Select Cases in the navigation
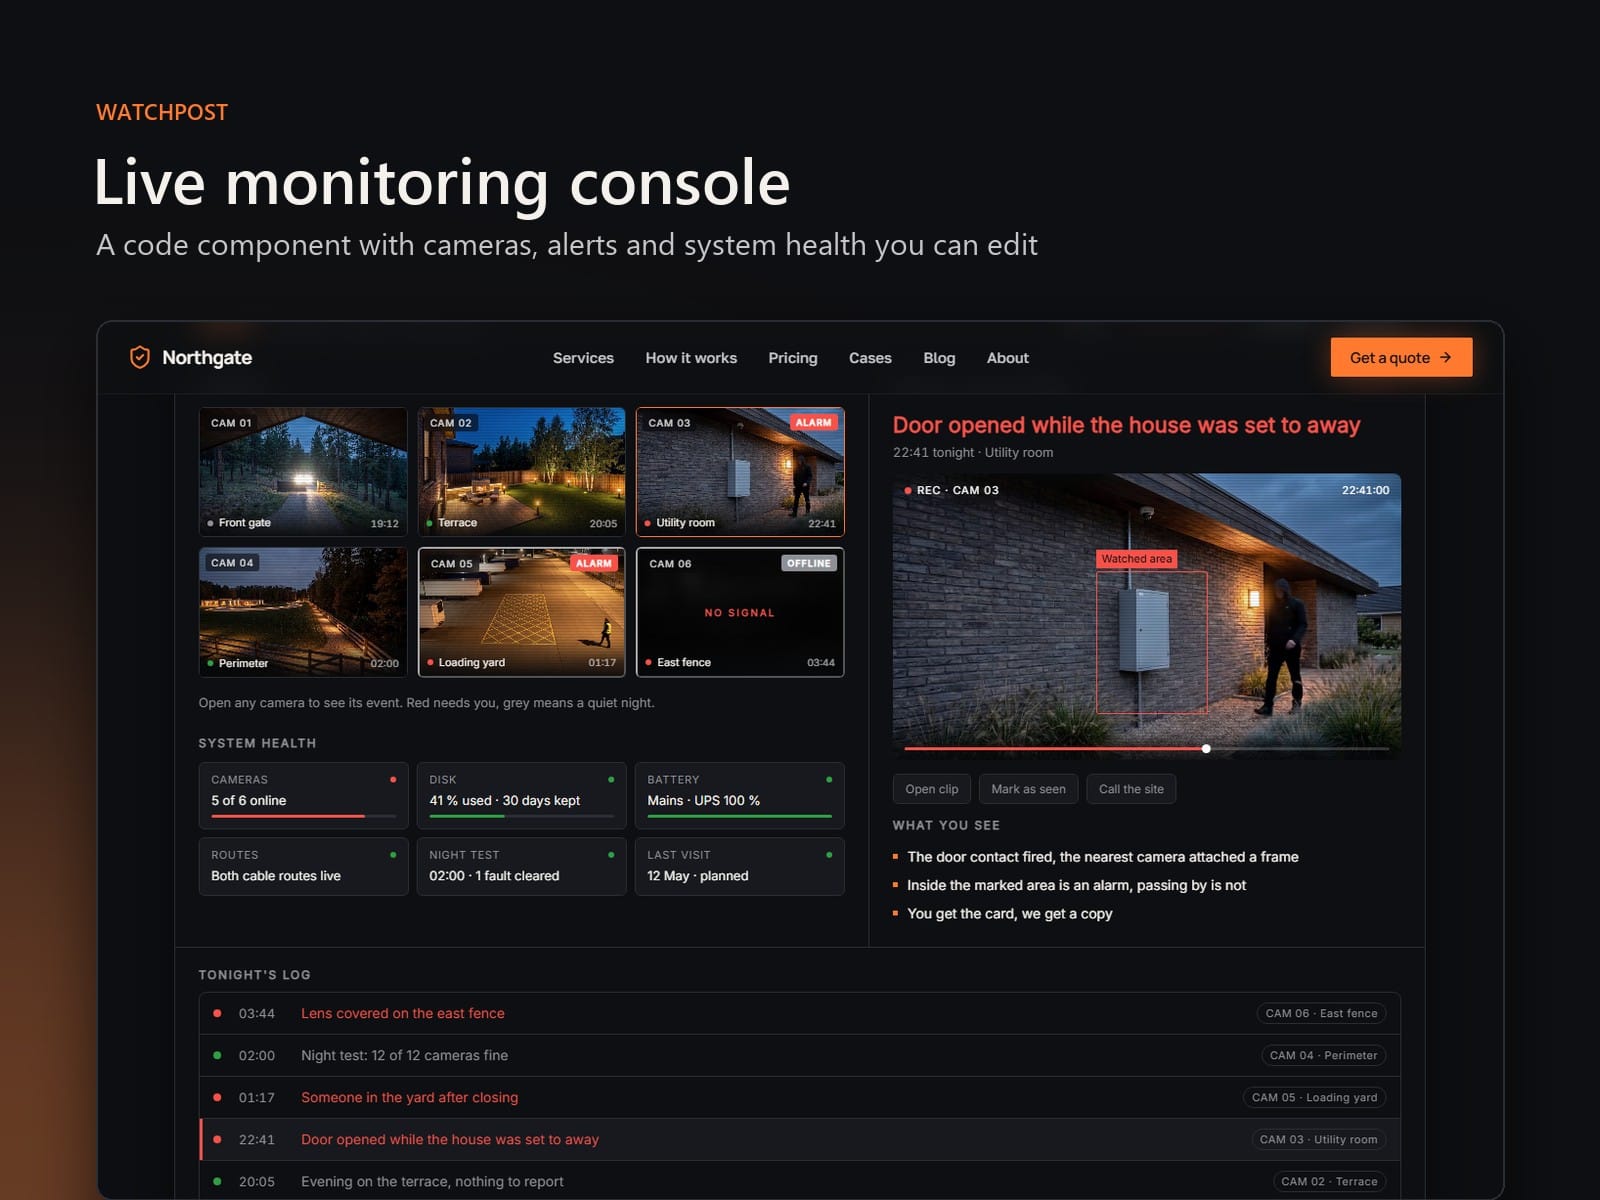 (x=870, y=358)
